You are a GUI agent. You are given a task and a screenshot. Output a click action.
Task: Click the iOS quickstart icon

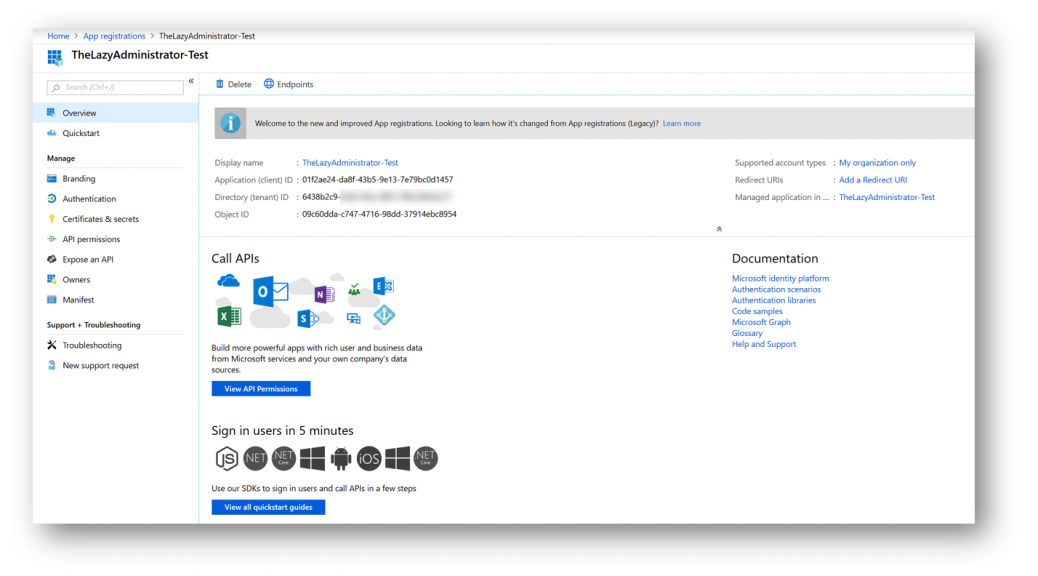click(x=369, y=458)
